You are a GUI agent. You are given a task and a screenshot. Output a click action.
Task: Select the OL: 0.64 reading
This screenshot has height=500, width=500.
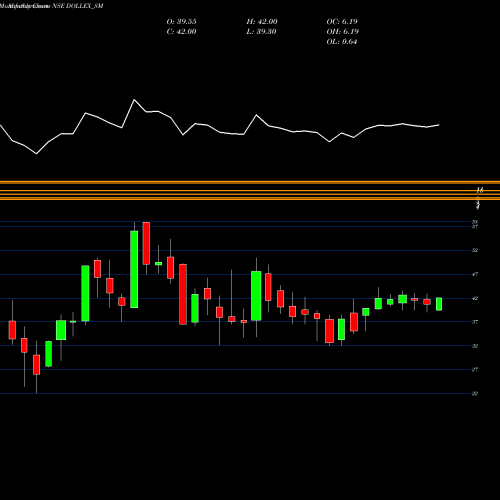point(342,42)
